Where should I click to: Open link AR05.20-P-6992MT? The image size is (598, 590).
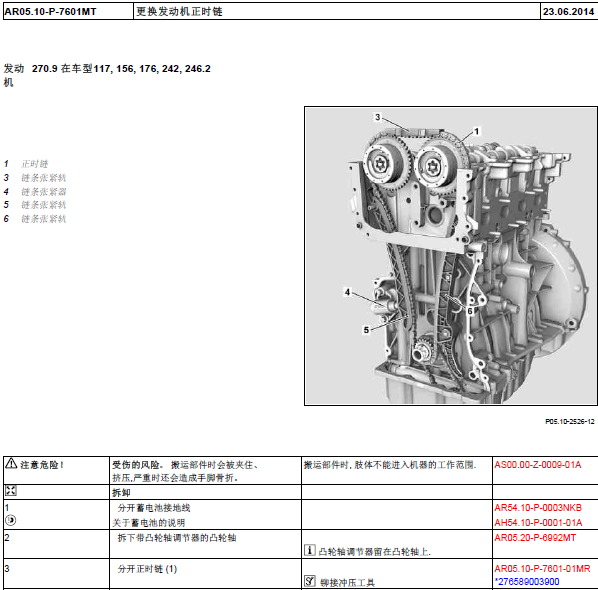[535, 538]
